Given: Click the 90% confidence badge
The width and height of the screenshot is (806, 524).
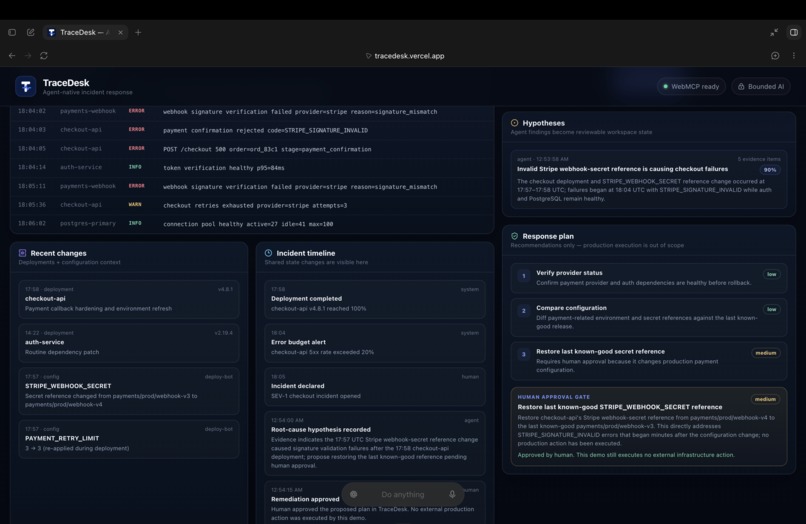Looking at the screenshot, I should [770, 170].
